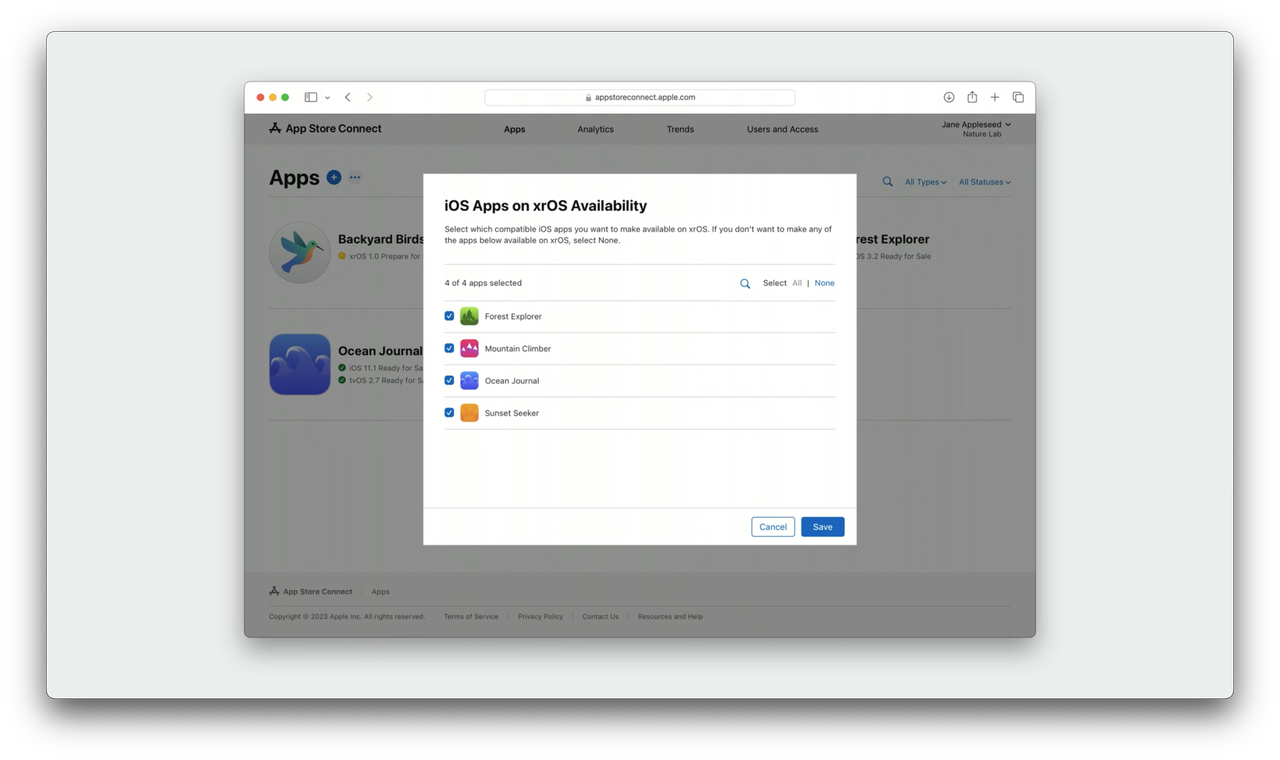Click the Cancel button
The width and height of the screenshot is (1280, 760).
pyautogui.click(x=773, y=527)
